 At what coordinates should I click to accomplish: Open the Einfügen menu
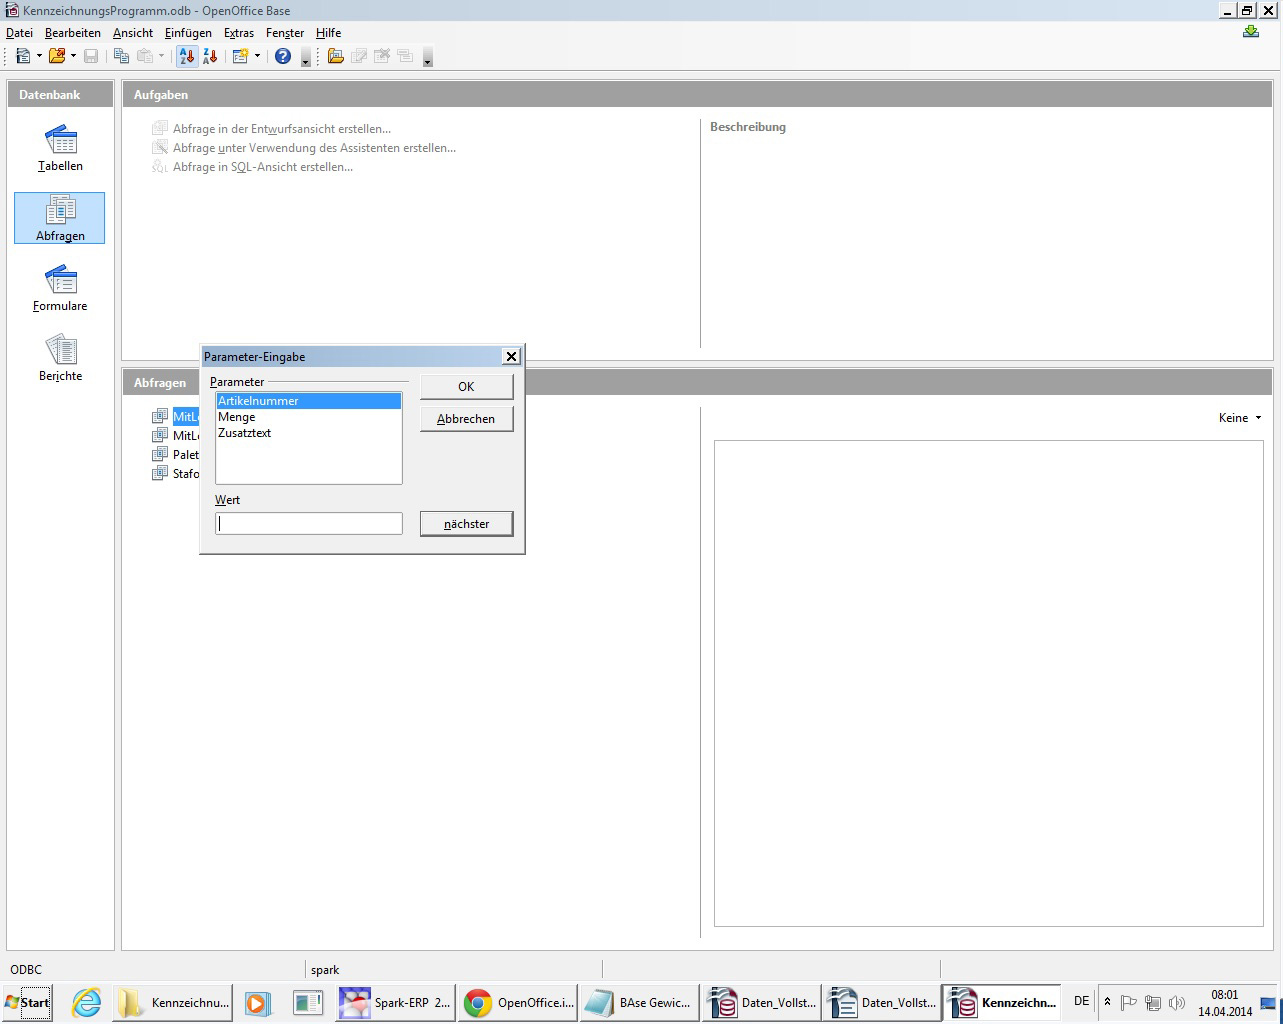click(x=188, y=33)
